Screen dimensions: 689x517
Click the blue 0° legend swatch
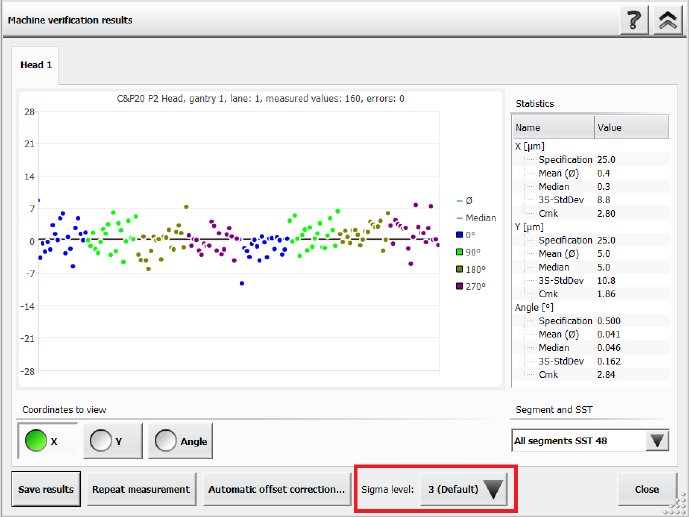coord(460,235)
